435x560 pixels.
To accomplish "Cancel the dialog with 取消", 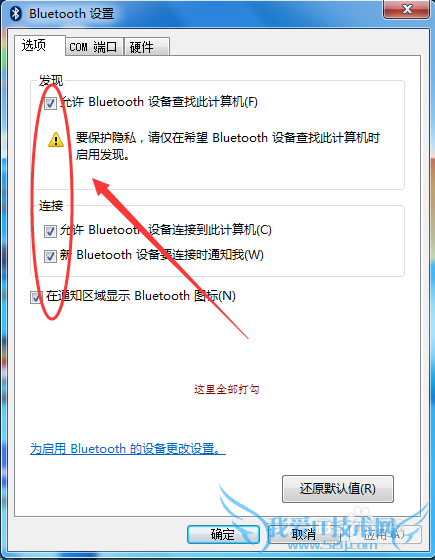I will [x=304, y=534].
